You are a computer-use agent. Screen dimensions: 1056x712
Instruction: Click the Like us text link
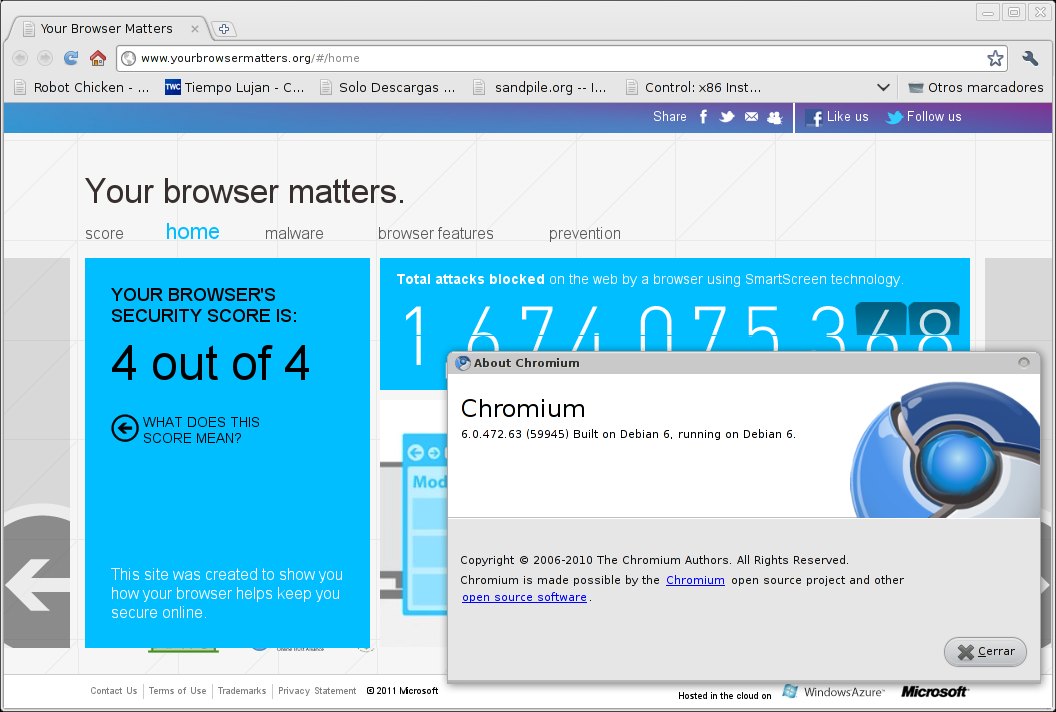coord(847,117)
